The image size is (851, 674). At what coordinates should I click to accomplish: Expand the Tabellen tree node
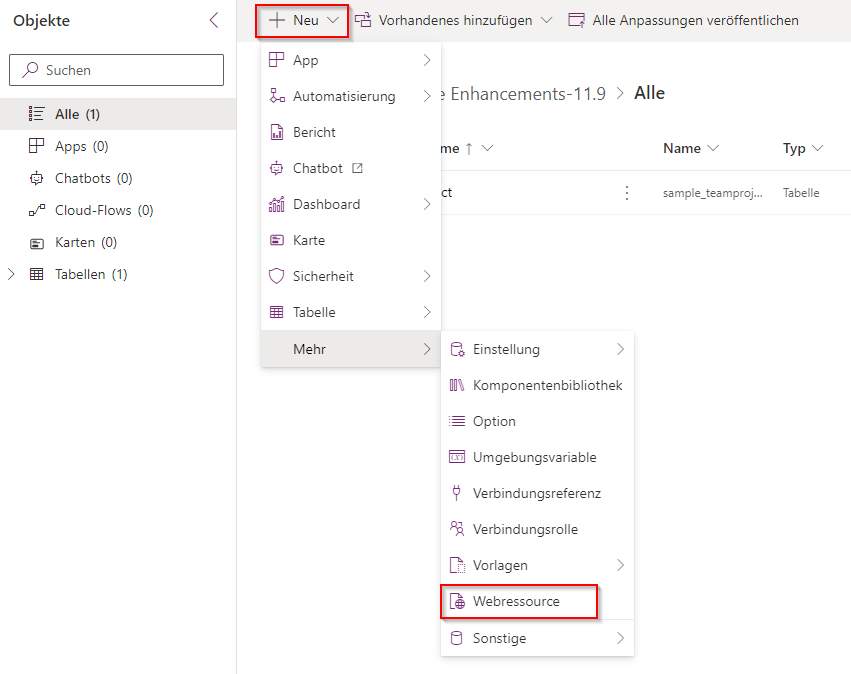[x=12, y=274]
